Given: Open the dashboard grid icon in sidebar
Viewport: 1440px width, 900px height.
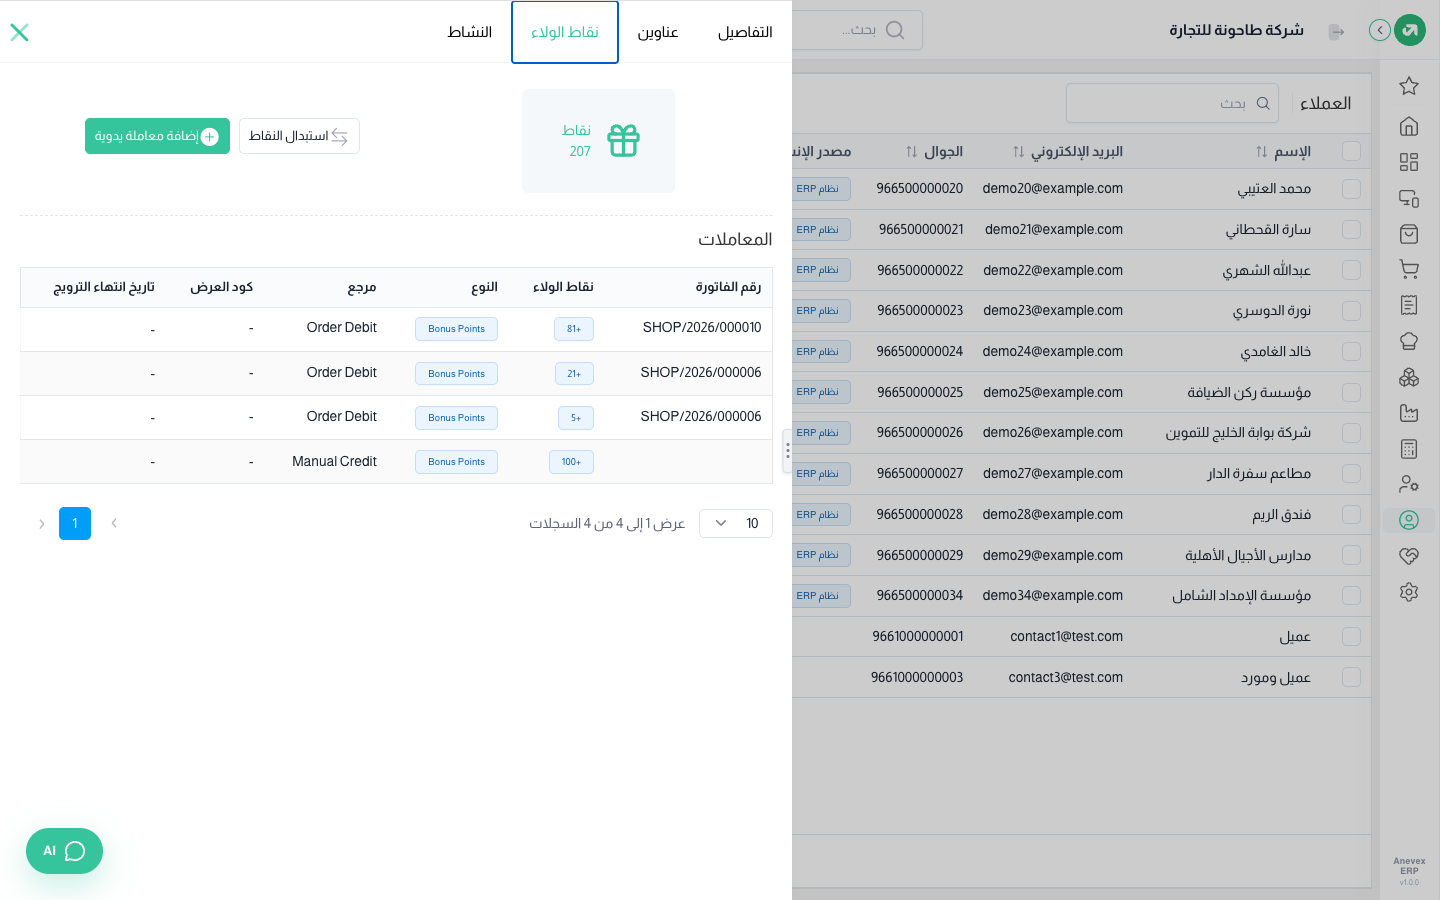Looking at the screenshot, I should (1409, 162).
